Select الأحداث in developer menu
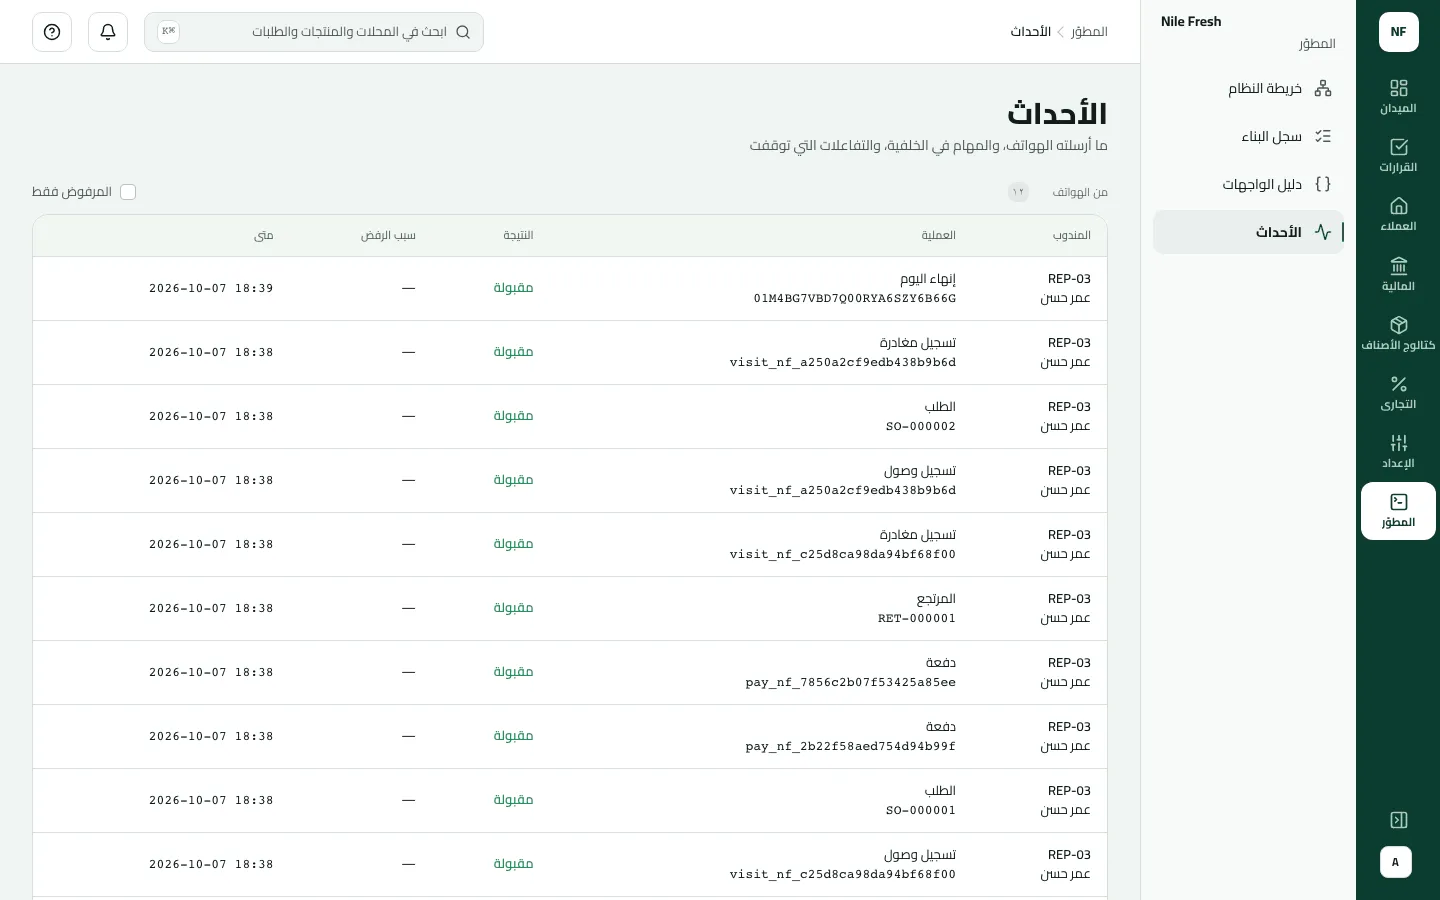The image size is (1440, 900). (x=1248, y=232)
